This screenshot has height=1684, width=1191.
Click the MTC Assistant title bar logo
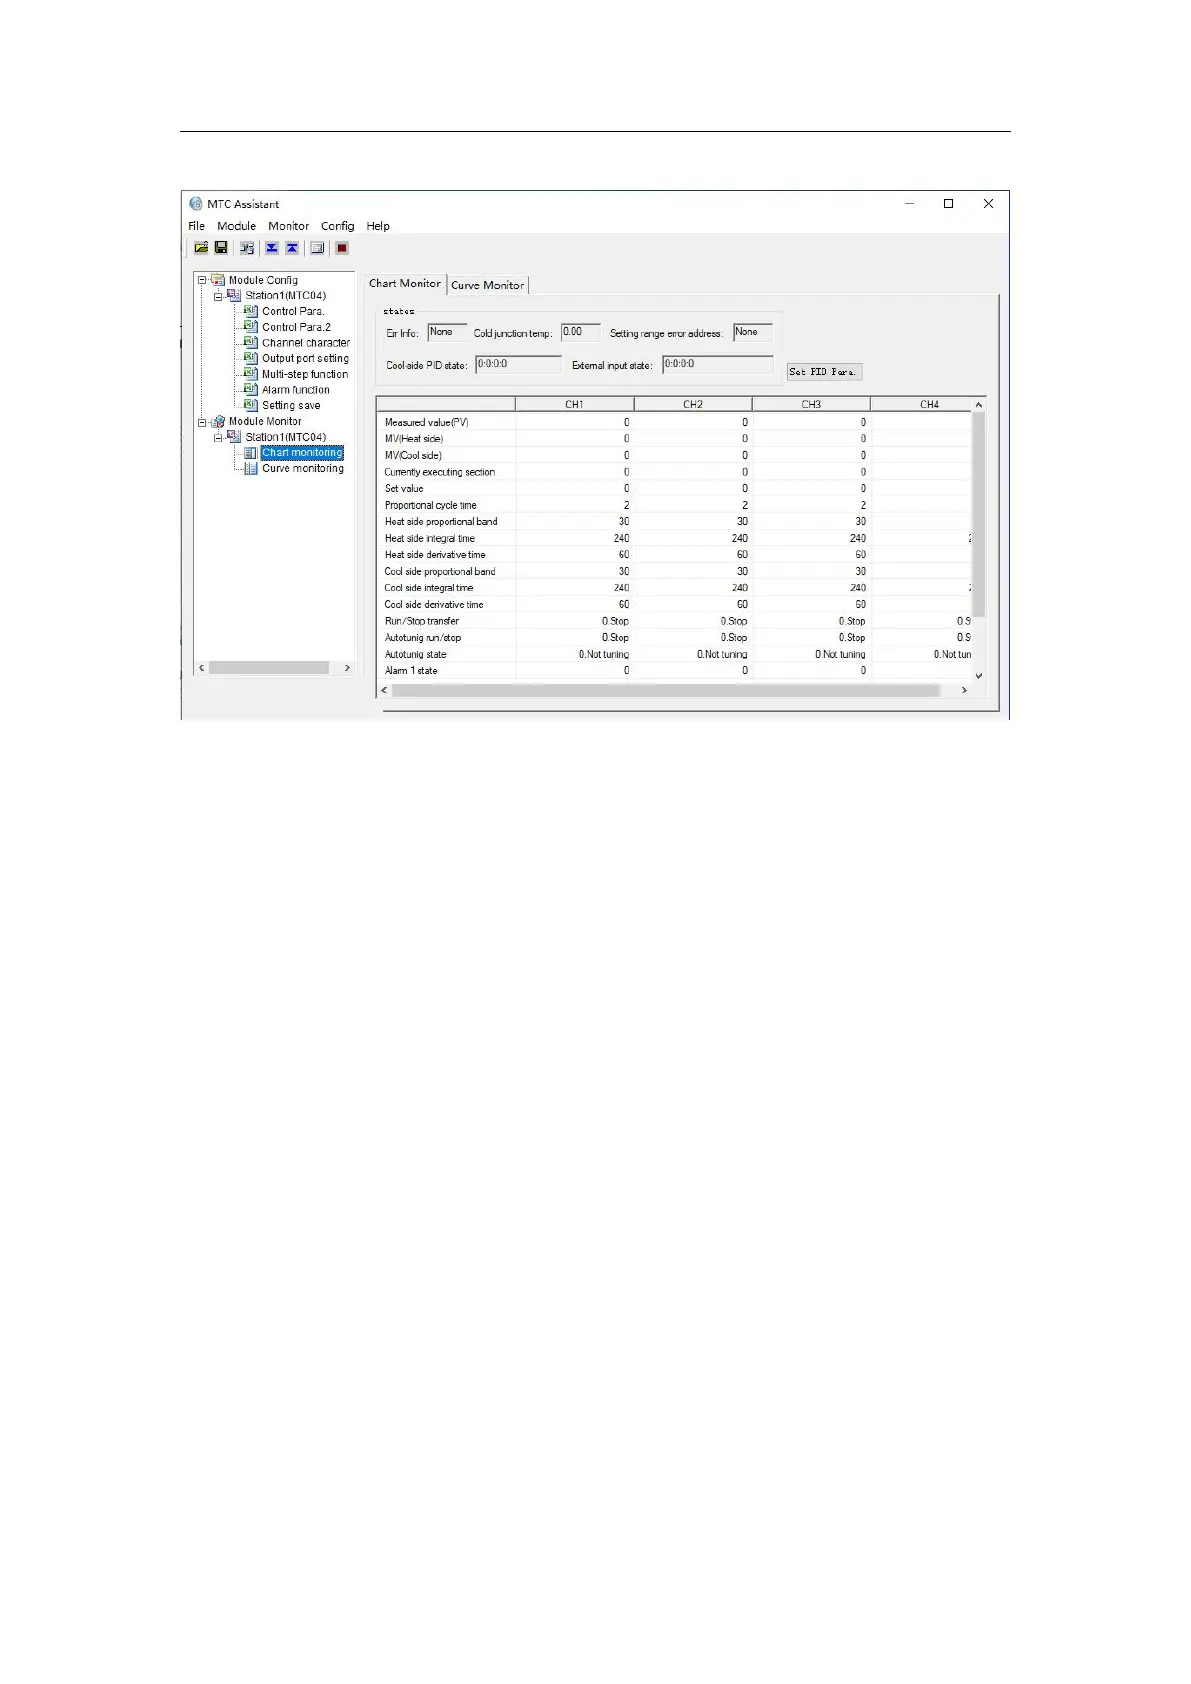click(196, 204)
